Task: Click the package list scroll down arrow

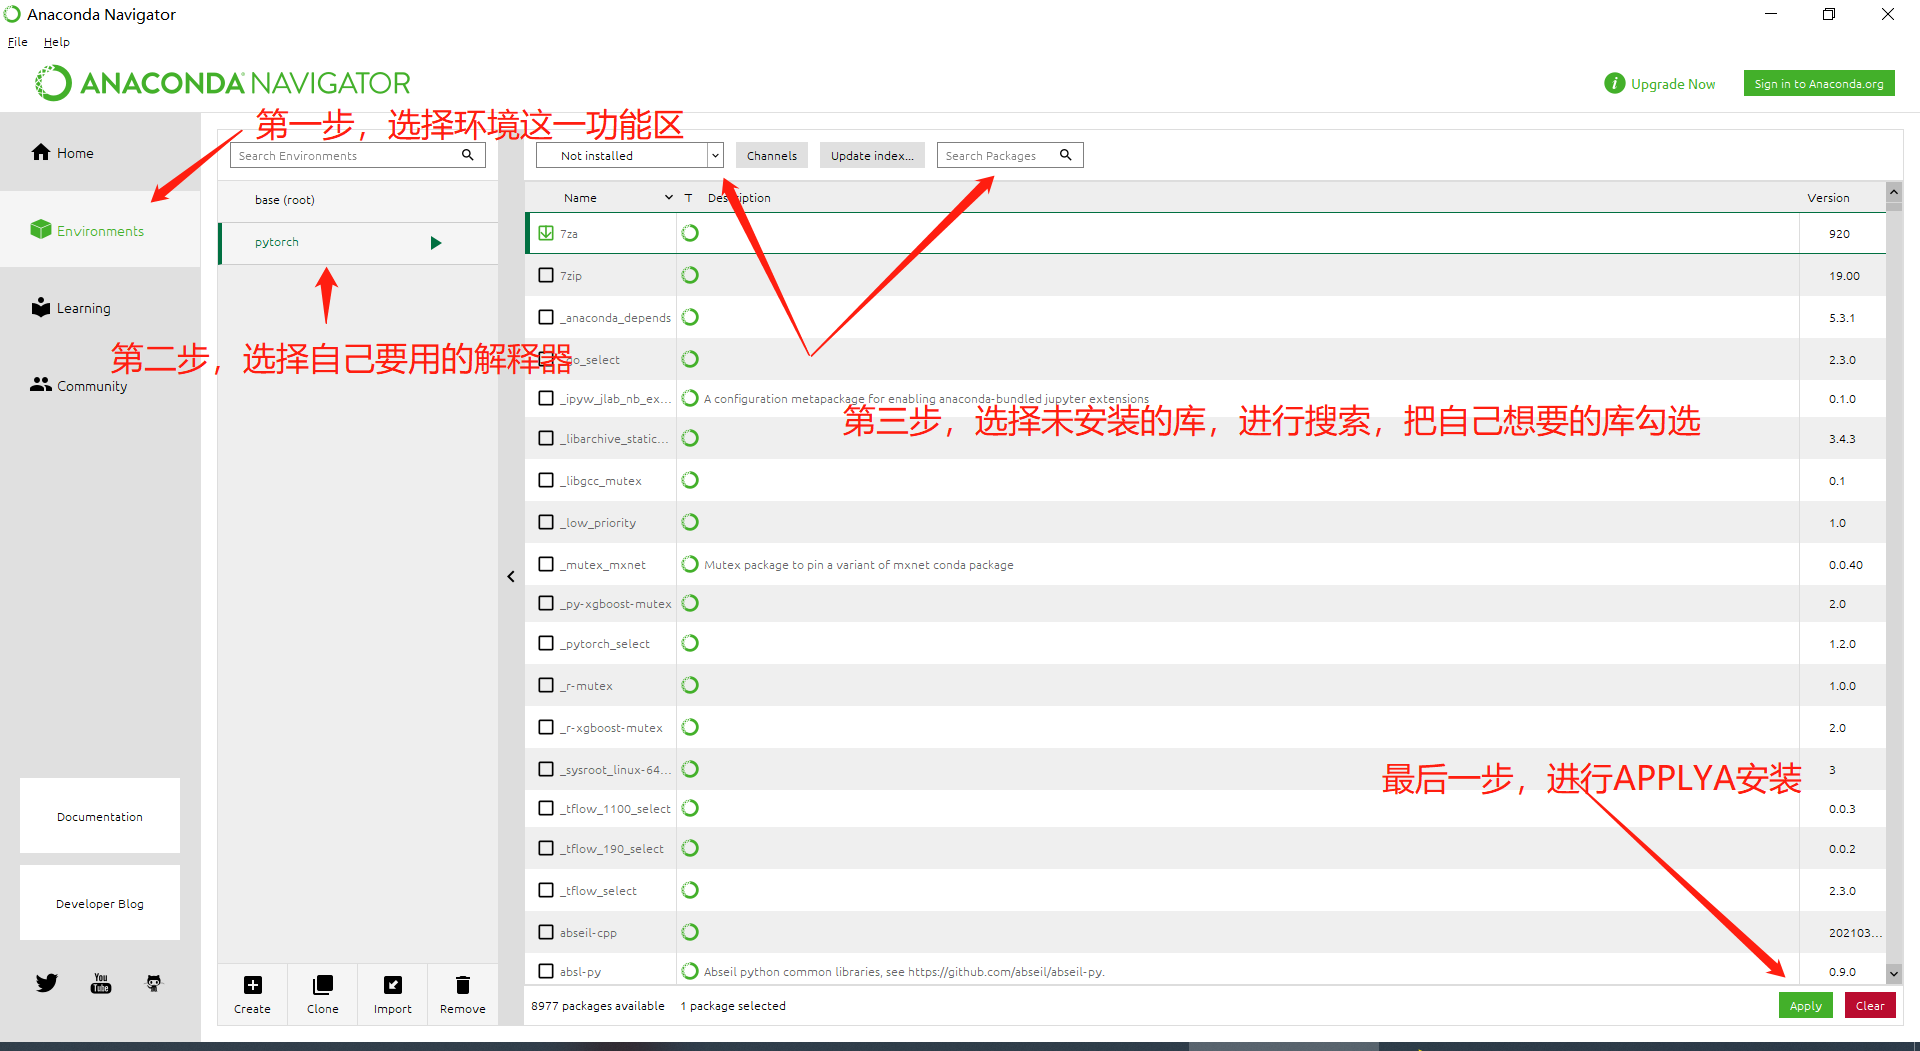Action: pyautogui.click(x=1894, y=972)
